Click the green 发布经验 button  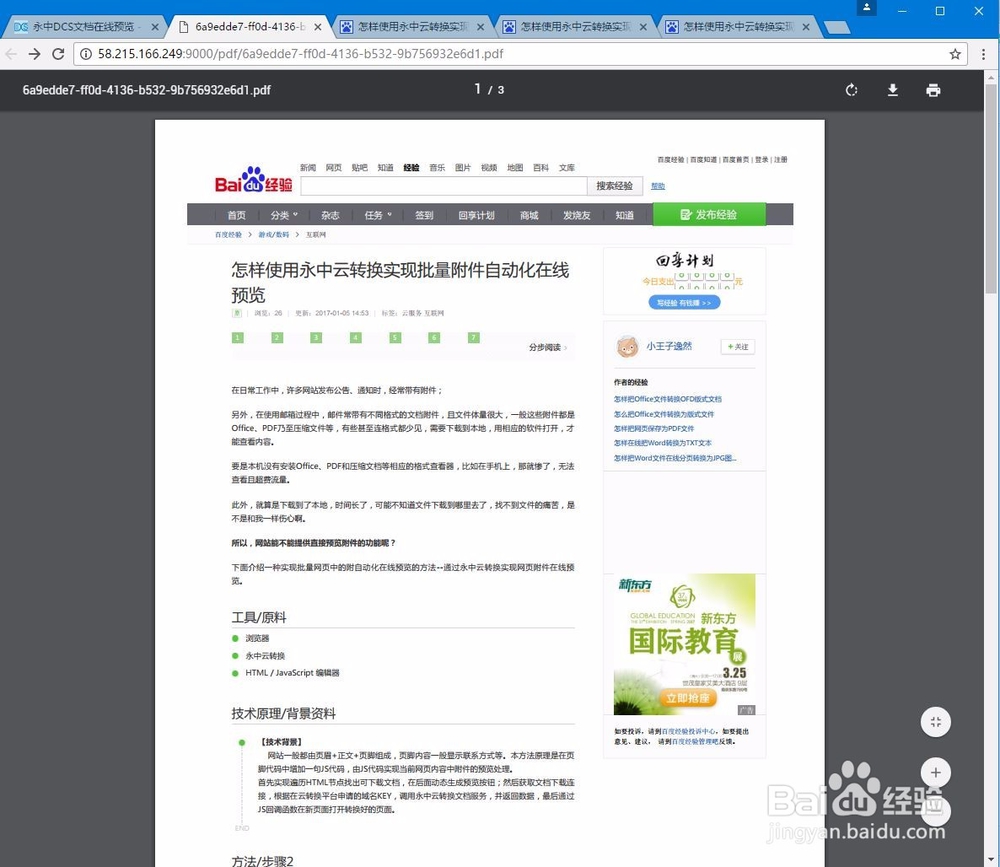[x=708, y=214]
